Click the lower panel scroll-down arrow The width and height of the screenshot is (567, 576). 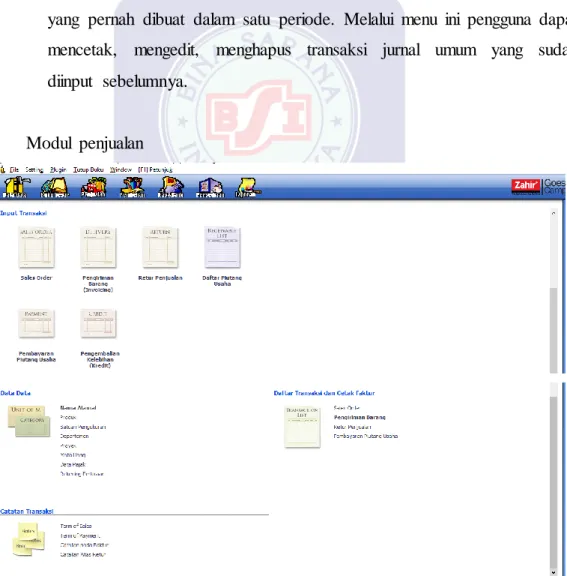coord(553,572)
